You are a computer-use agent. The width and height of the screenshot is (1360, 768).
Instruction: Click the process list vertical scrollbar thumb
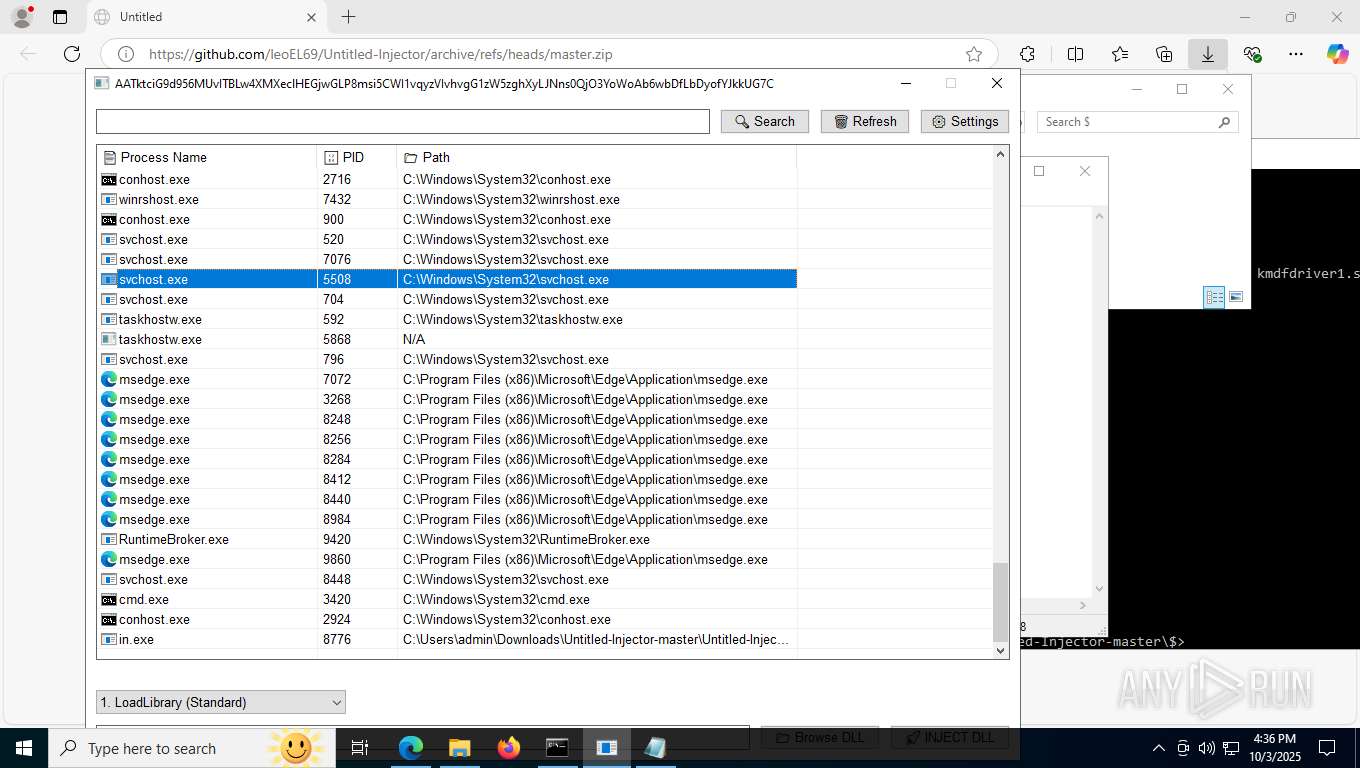click(x=1000, y=602)
